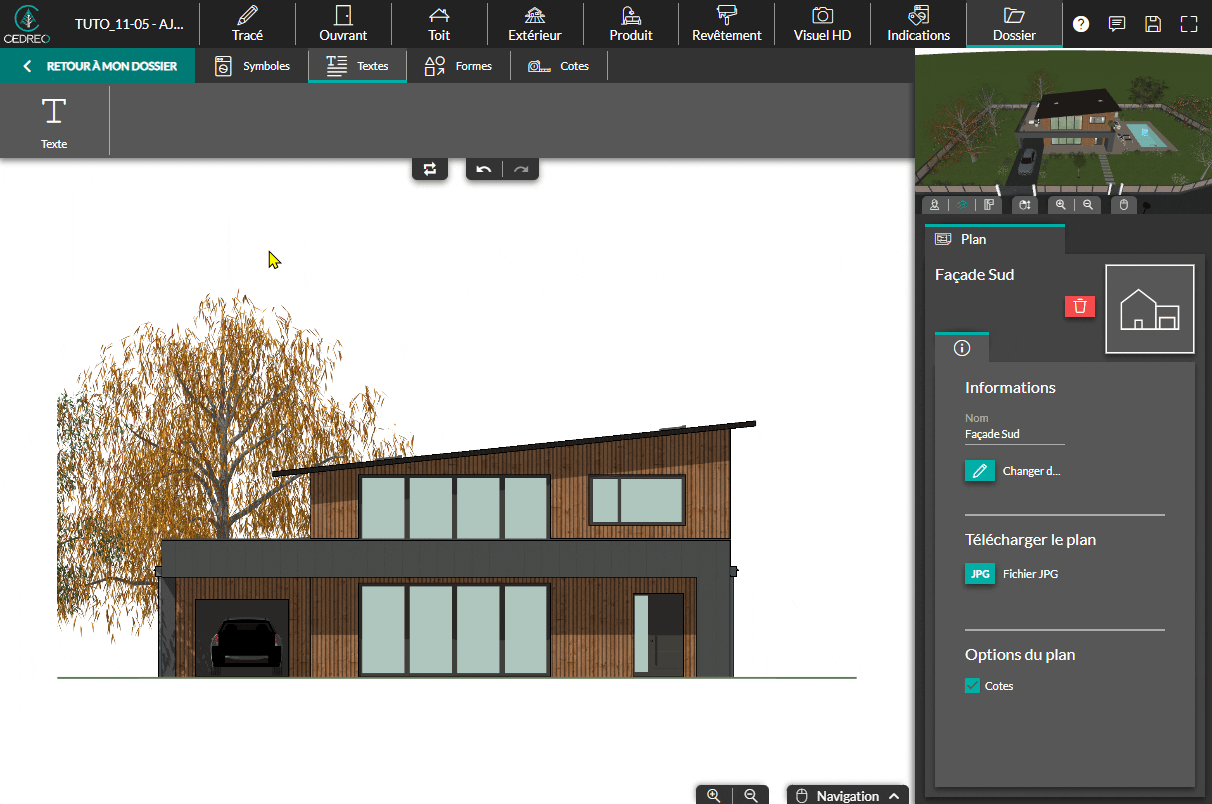
Task: Switch to the Formes tab
Action: click(458, 66)
